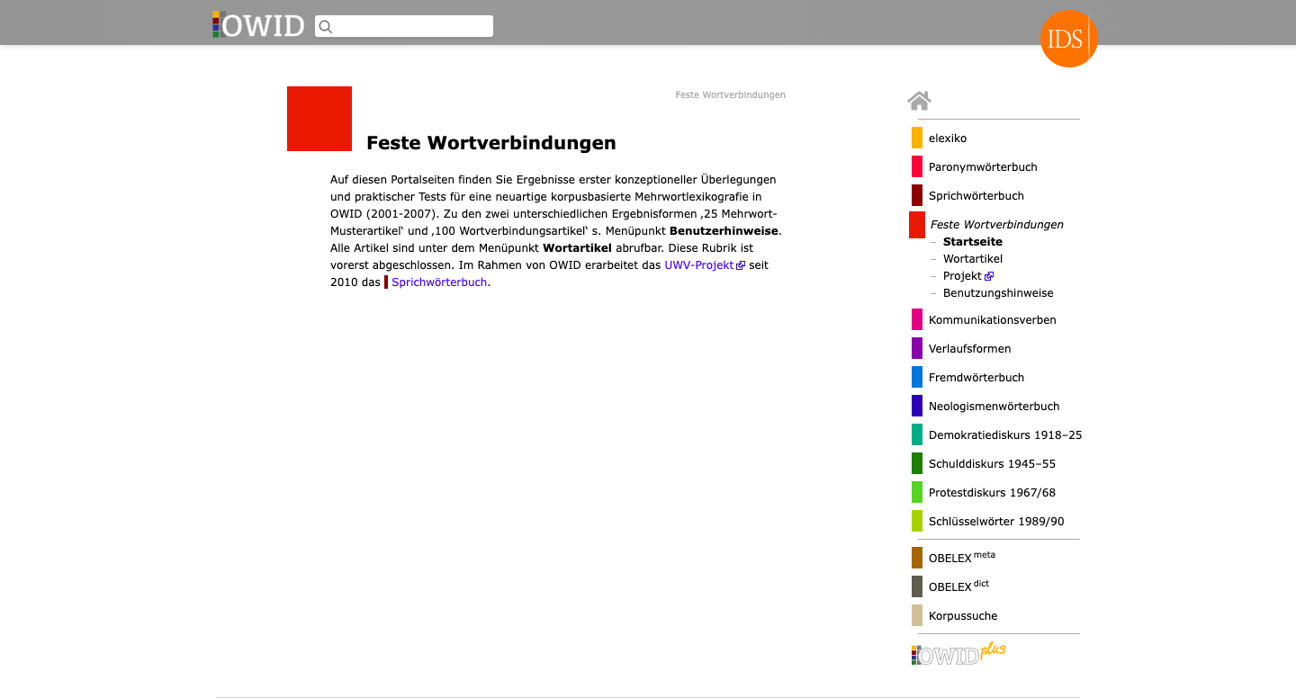Screen dimensions: 1296x698
Task: Click the pink block beside Kommunikationsverben
Action: [917, 319]
